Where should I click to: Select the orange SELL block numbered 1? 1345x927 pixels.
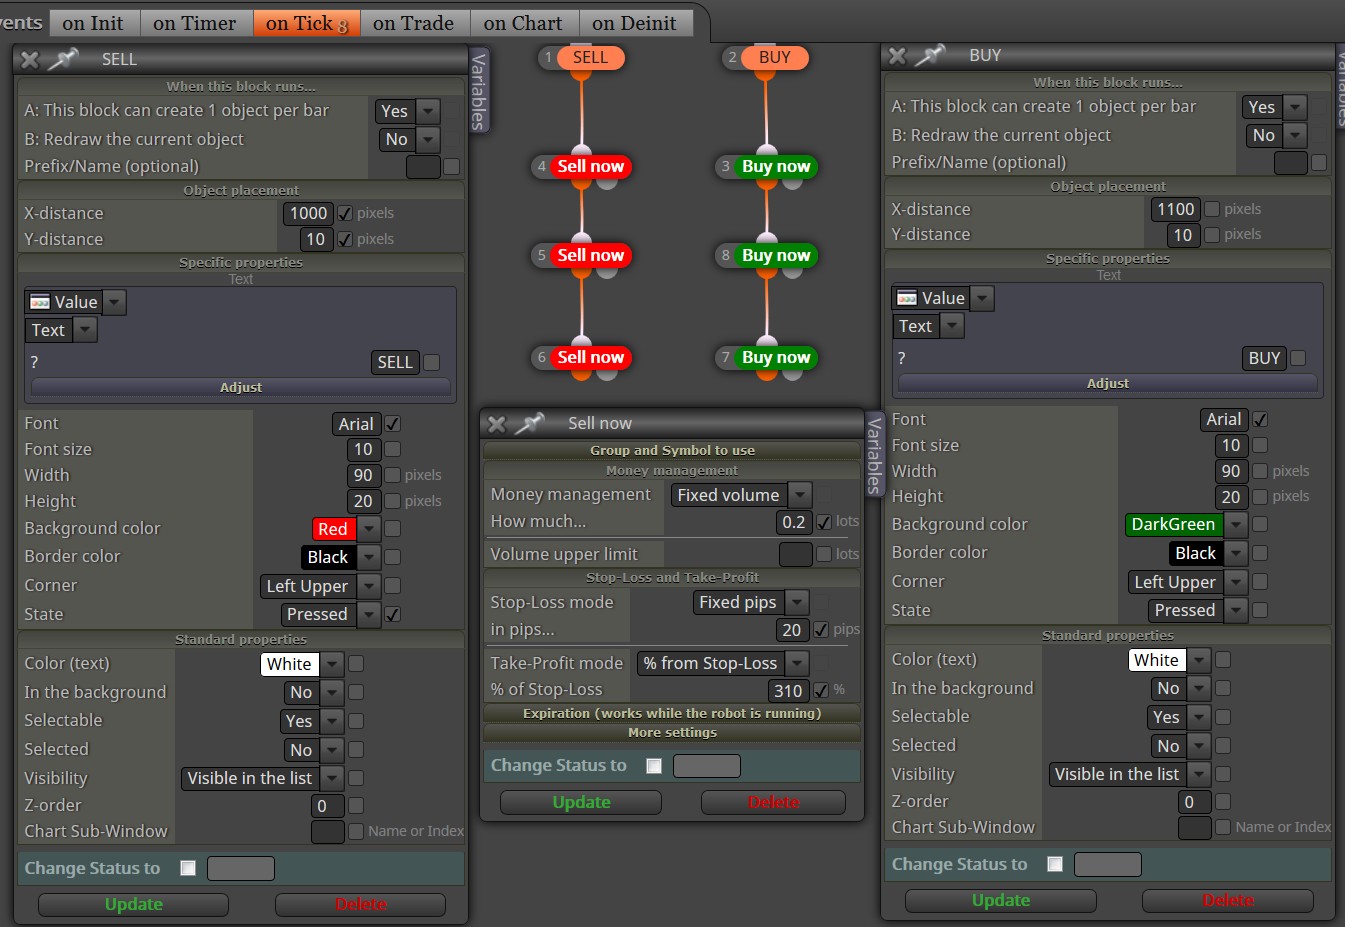590,58
